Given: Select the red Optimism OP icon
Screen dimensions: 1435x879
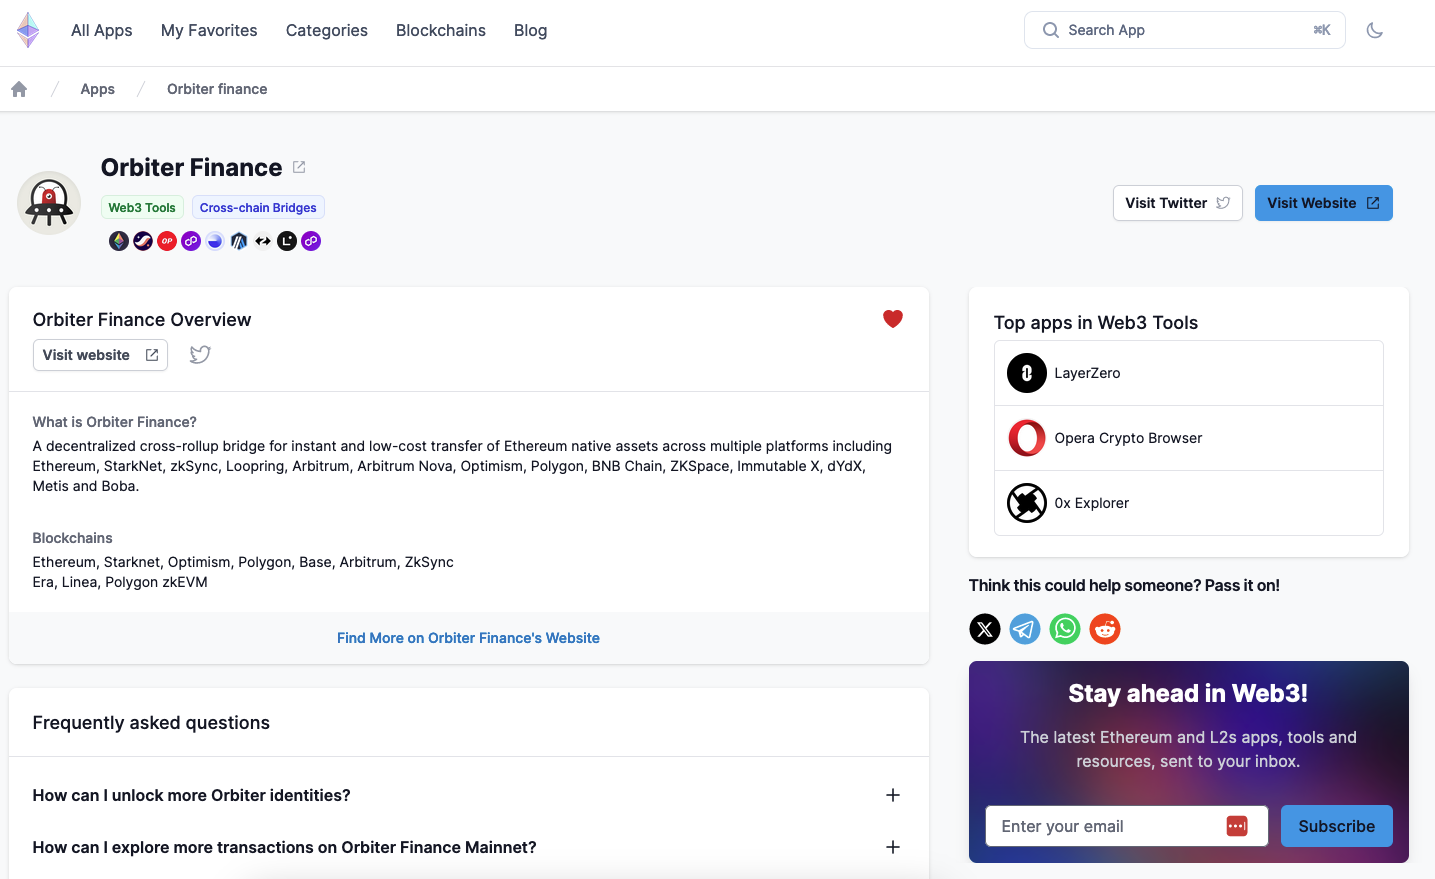Looking at the screenshot, I should coord(167,241).
